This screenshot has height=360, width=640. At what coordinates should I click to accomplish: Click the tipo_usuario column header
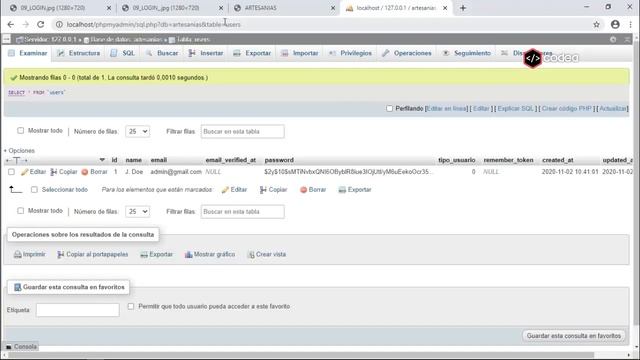tap(457, 160)
